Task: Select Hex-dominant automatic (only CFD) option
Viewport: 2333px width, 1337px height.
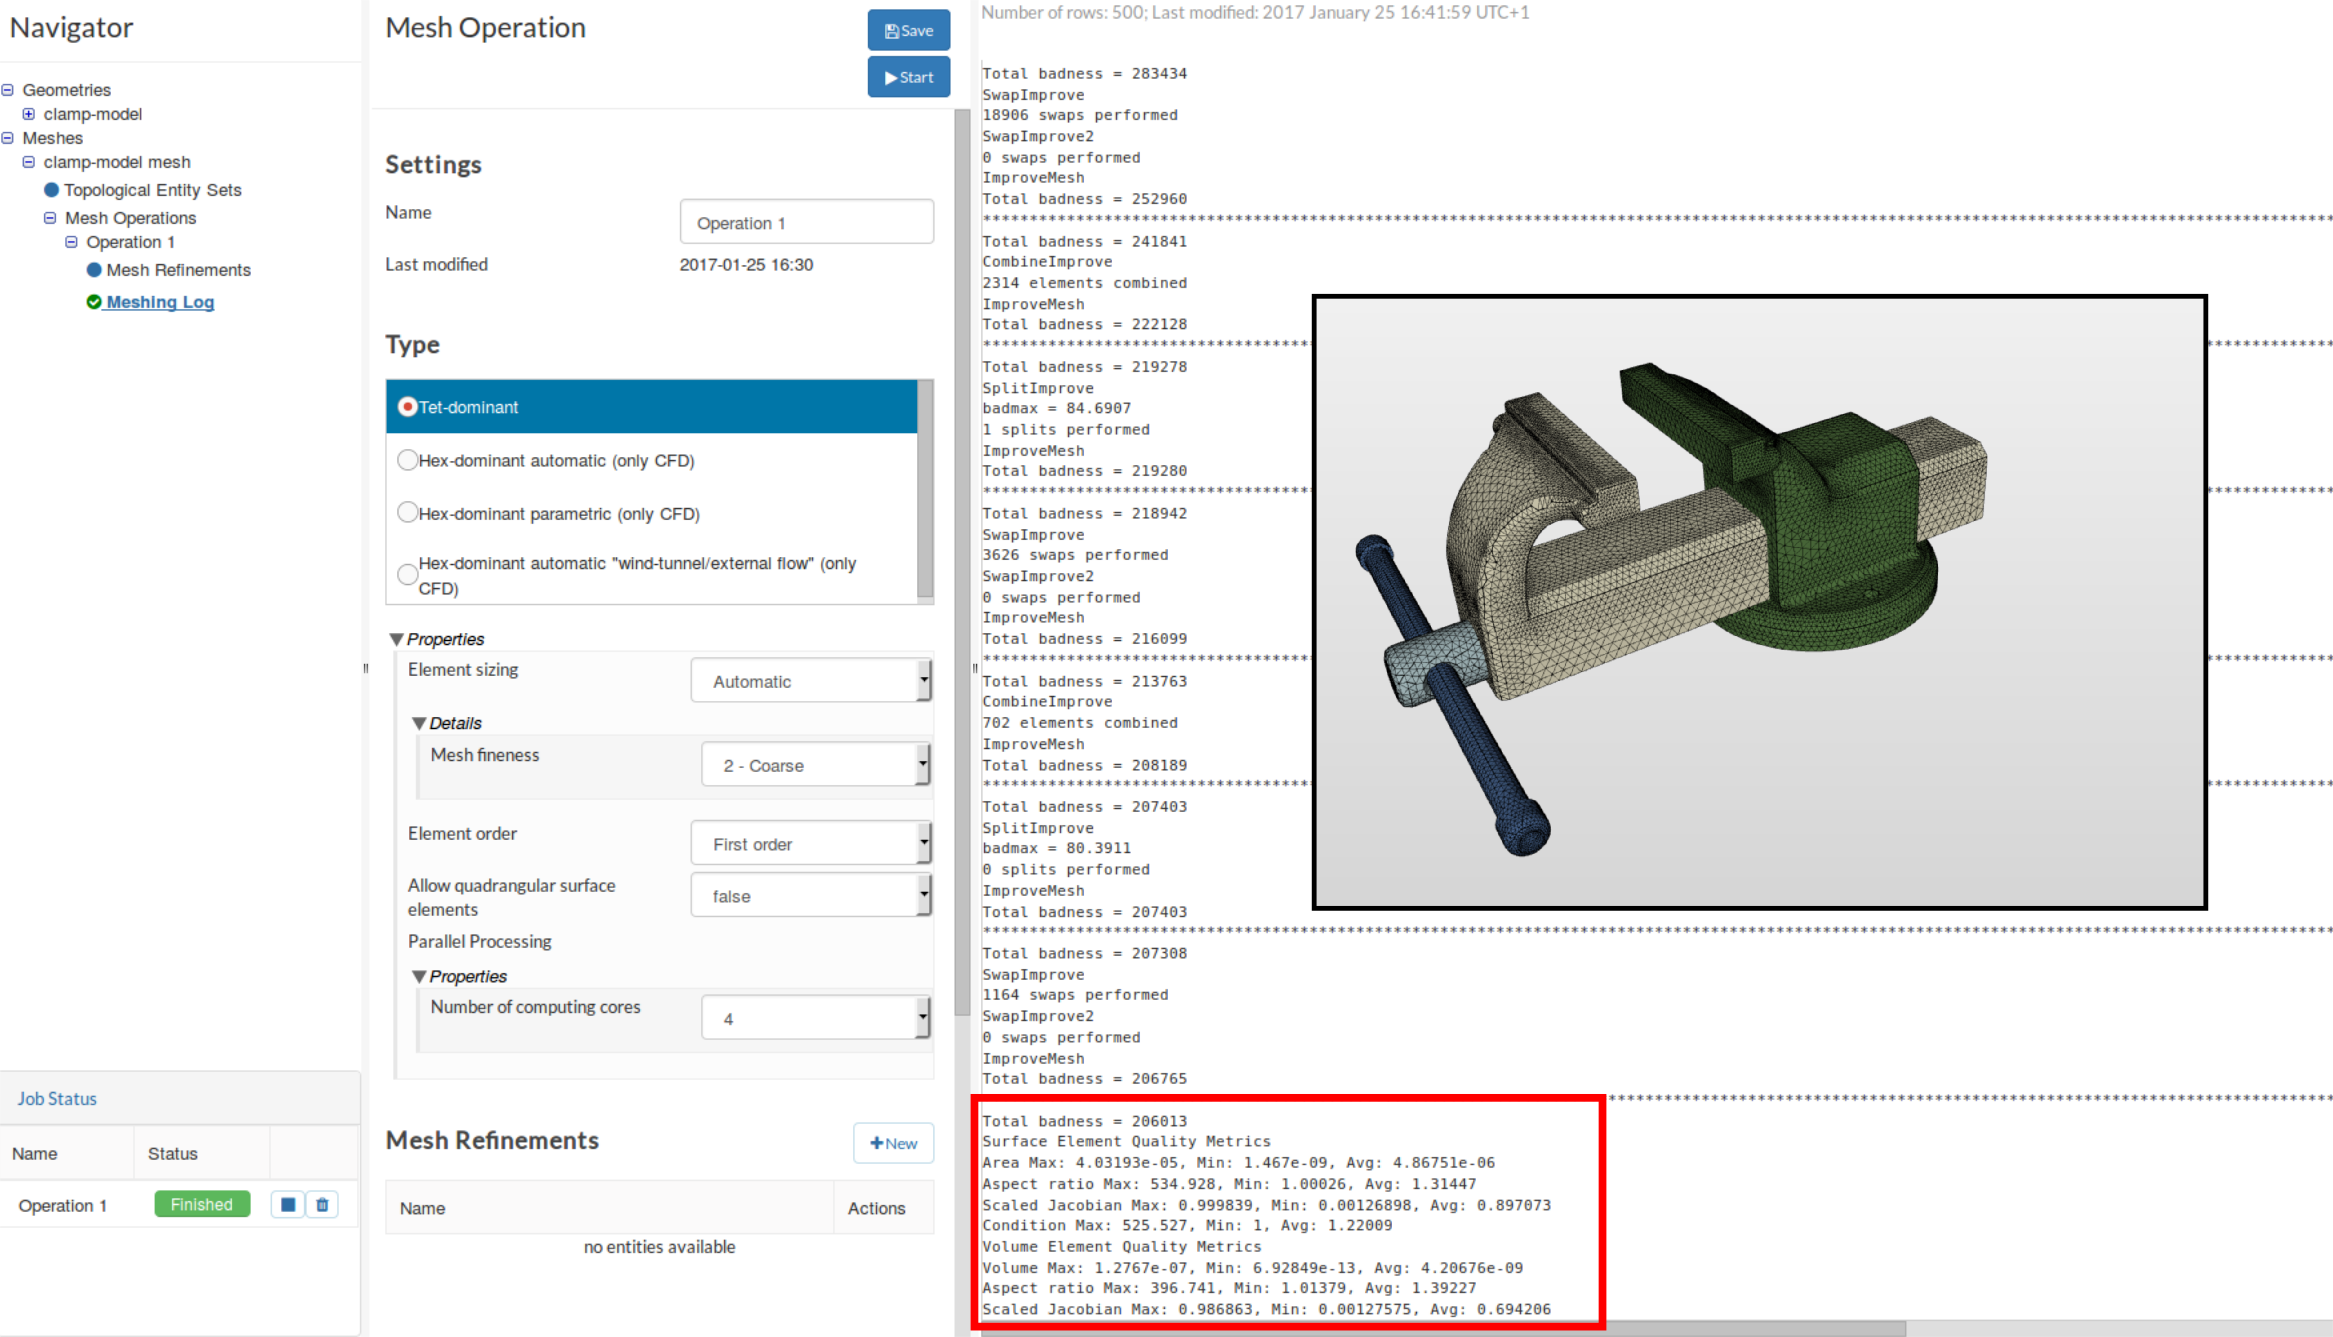Action: [407, 460]
